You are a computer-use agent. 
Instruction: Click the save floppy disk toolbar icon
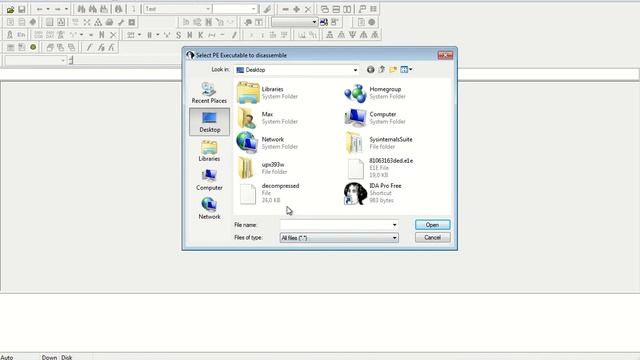(22, 9)
